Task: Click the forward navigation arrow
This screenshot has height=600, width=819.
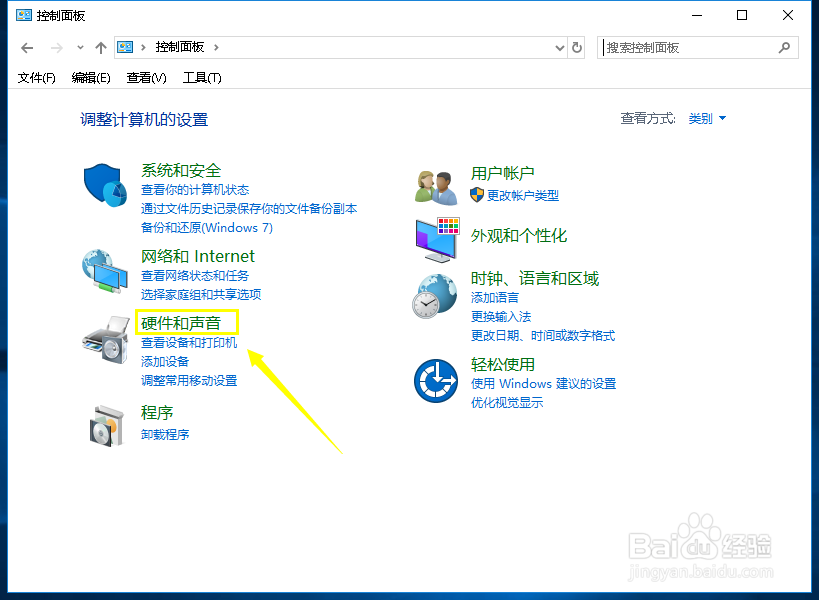Action: click(x=56, y=48)
